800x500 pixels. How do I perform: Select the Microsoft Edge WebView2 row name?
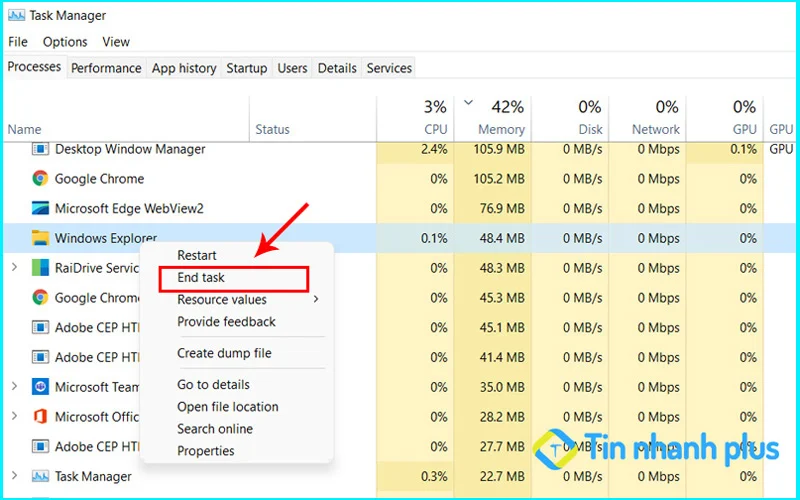(x=129, y=208)
